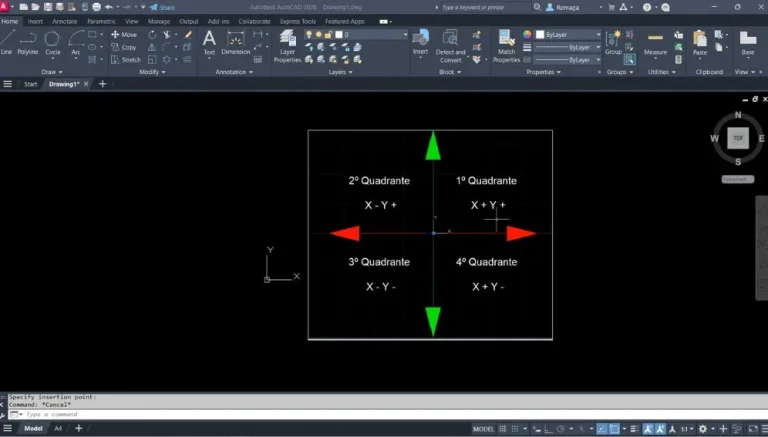Click the Rotate icon in Modify panel
This screenshot has width=768, height=437.
point(152,35)
